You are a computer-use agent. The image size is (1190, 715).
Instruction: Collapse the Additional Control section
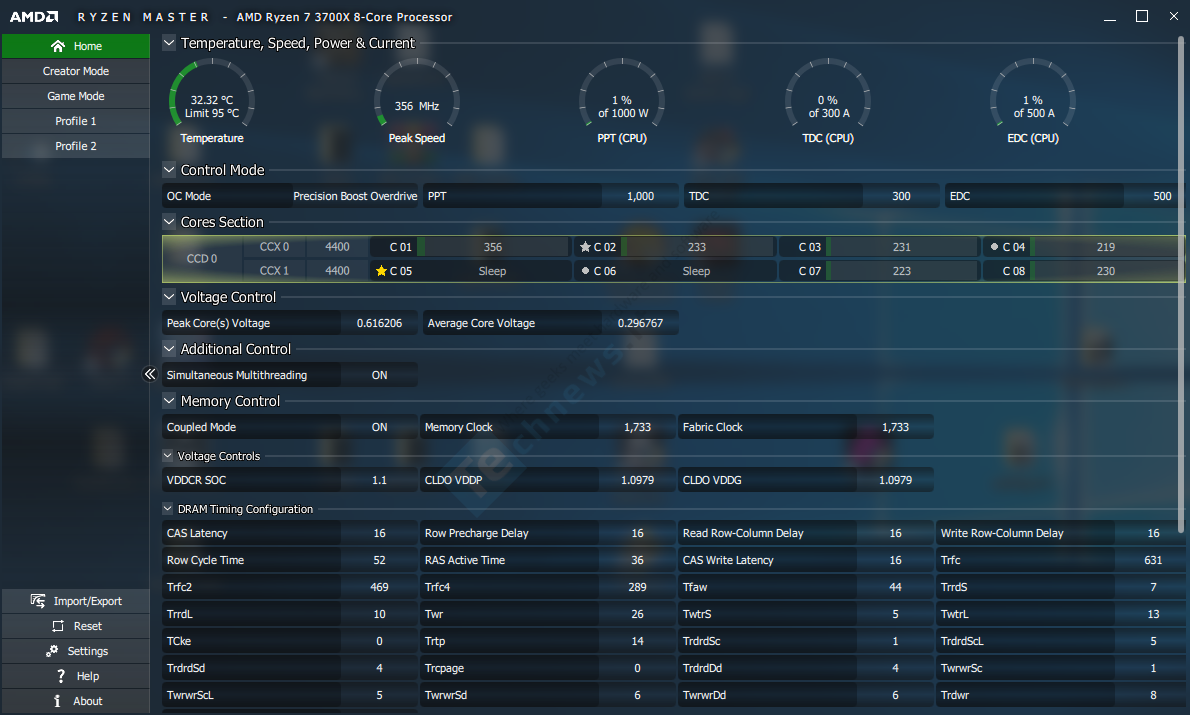point(169,348)
